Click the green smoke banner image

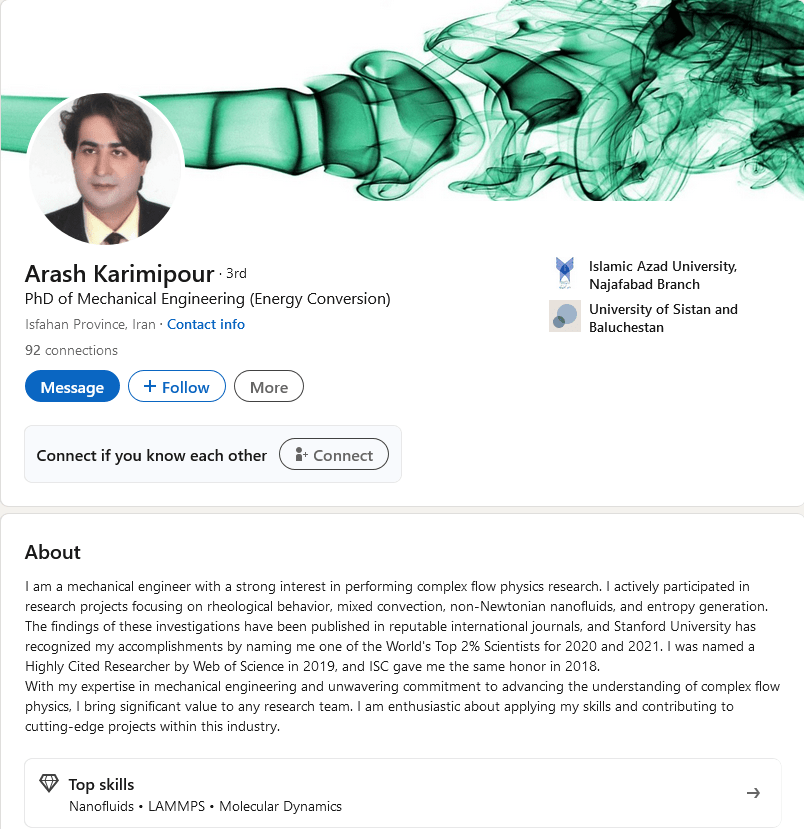500,100
